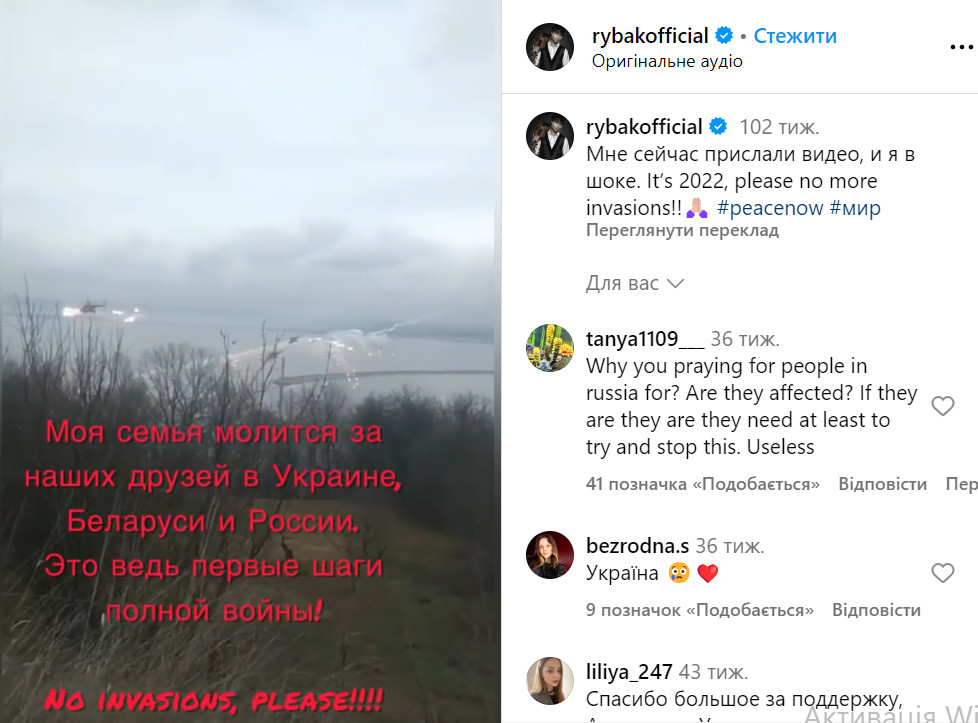Image resolution: width=978 pixels, height=723 pixels.
Task: Like bezrodna.s's comment with heart icon
Action: pyautogui.click(x=942, y=573)
